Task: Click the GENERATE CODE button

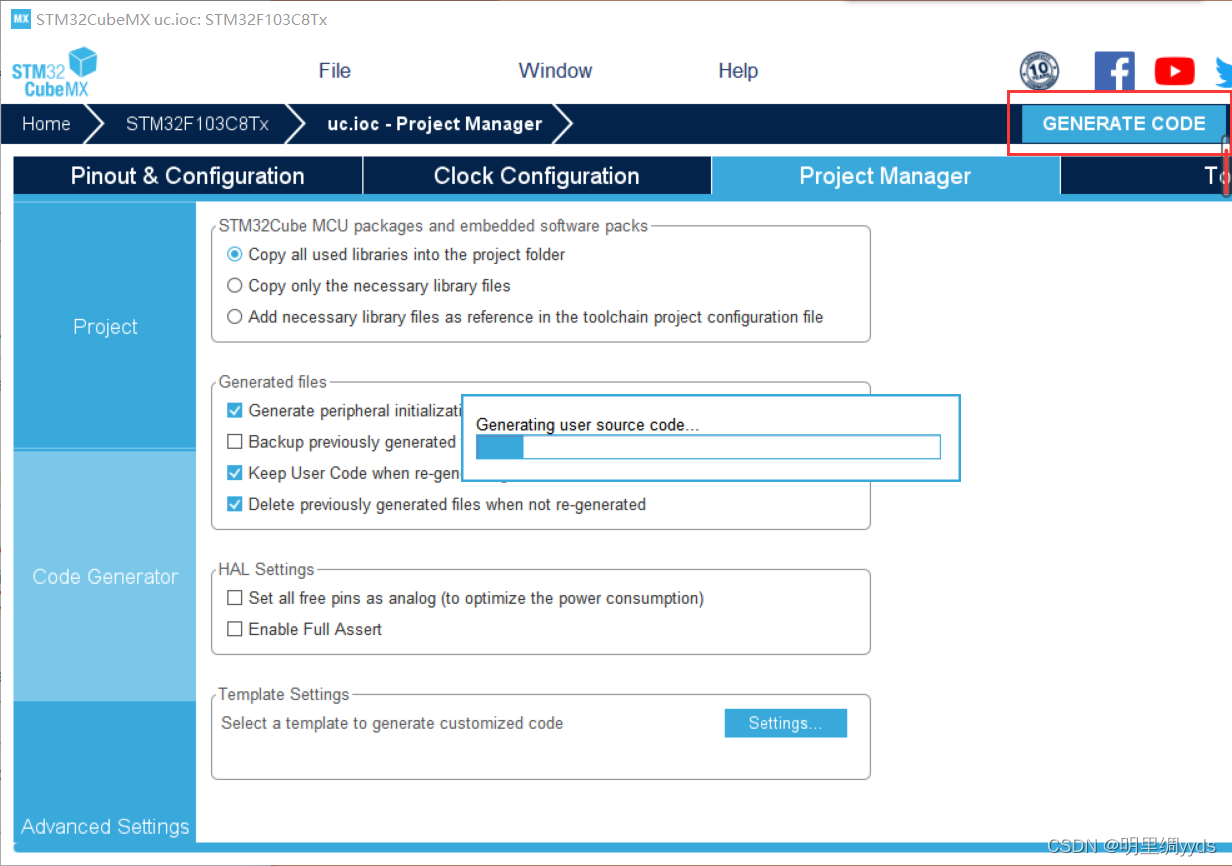Action: (1124, 124)
